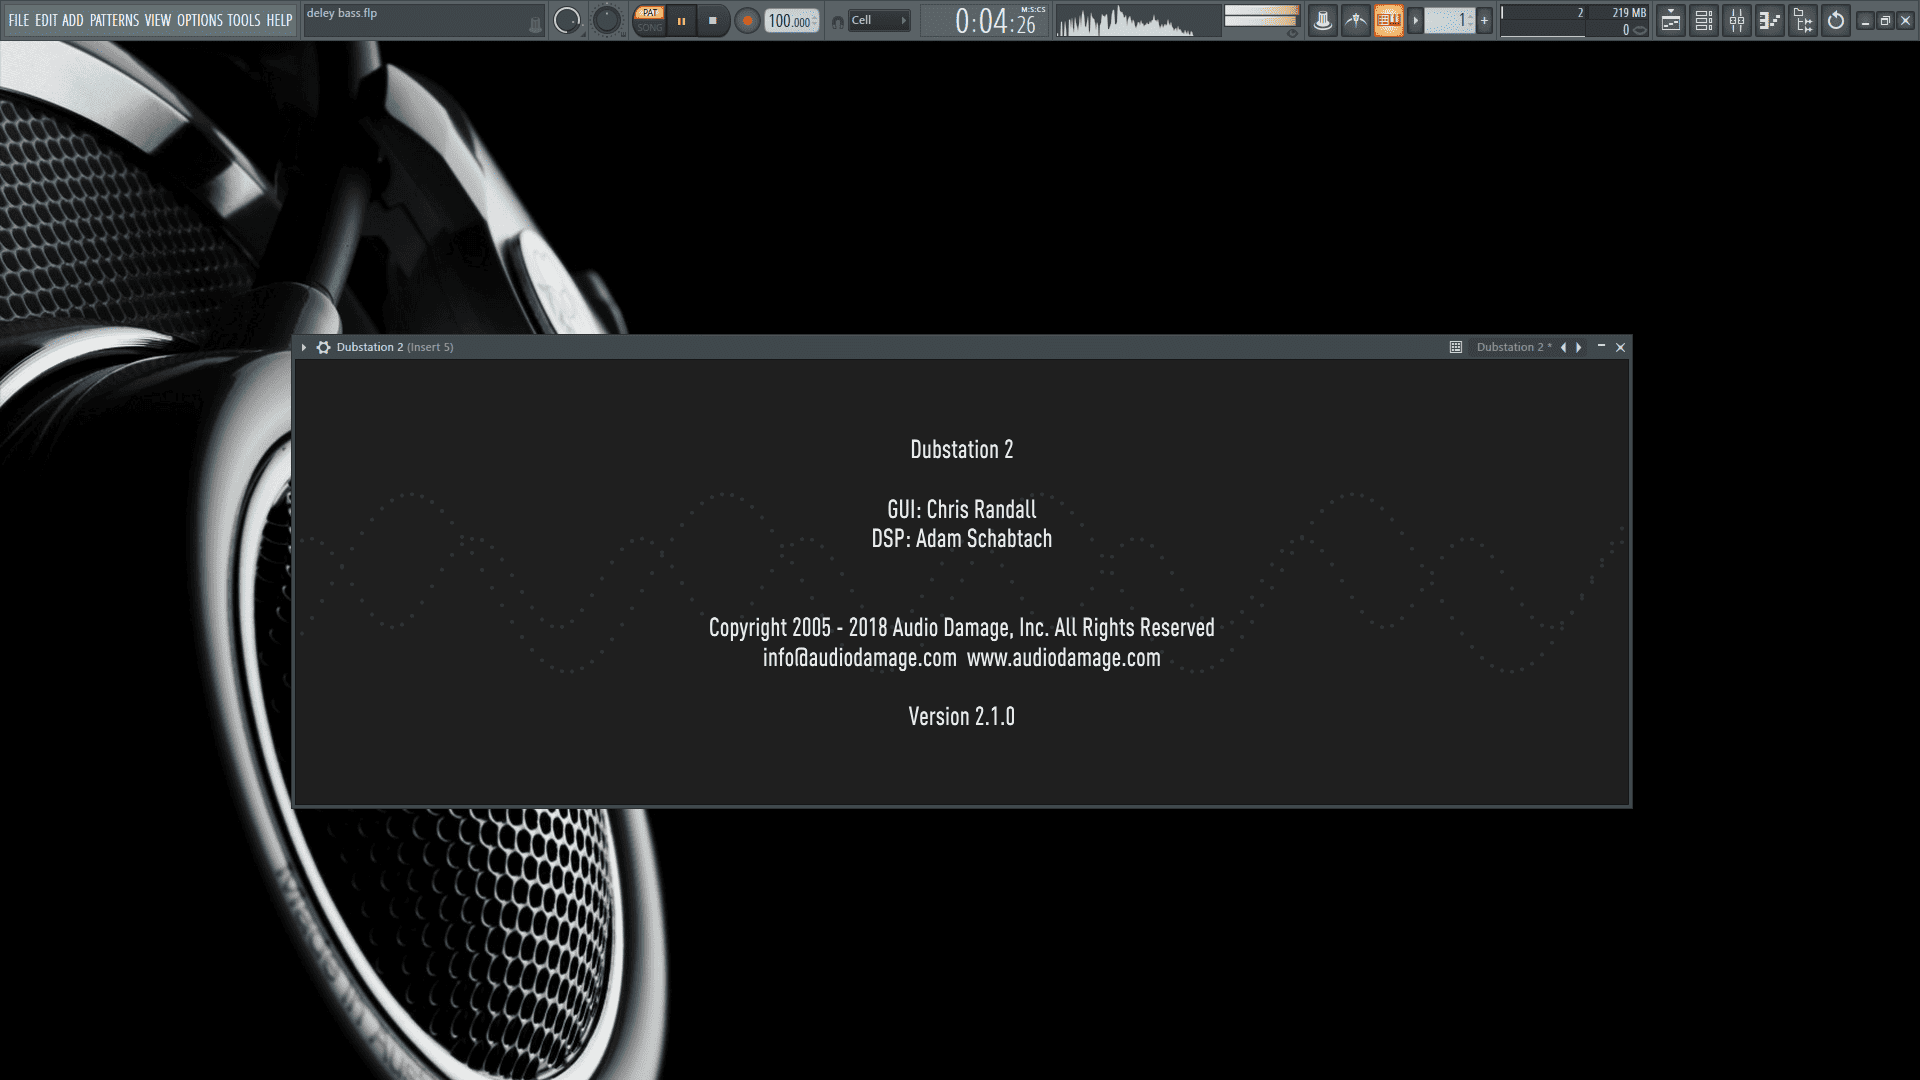
Task: Click the www.audiodamage.com web address
Action: (1064, 658)
